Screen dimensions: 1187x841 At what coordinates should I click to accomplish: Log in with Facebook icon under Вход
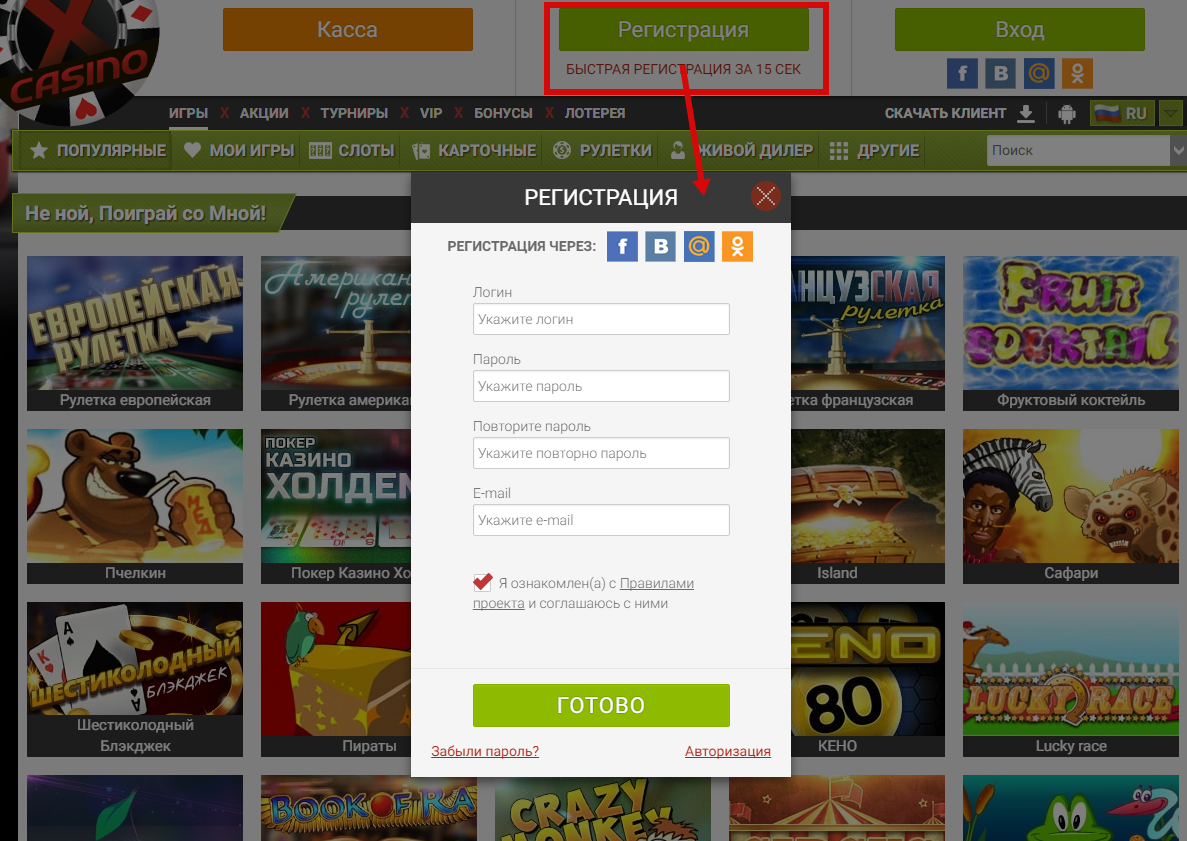(962, 73)
